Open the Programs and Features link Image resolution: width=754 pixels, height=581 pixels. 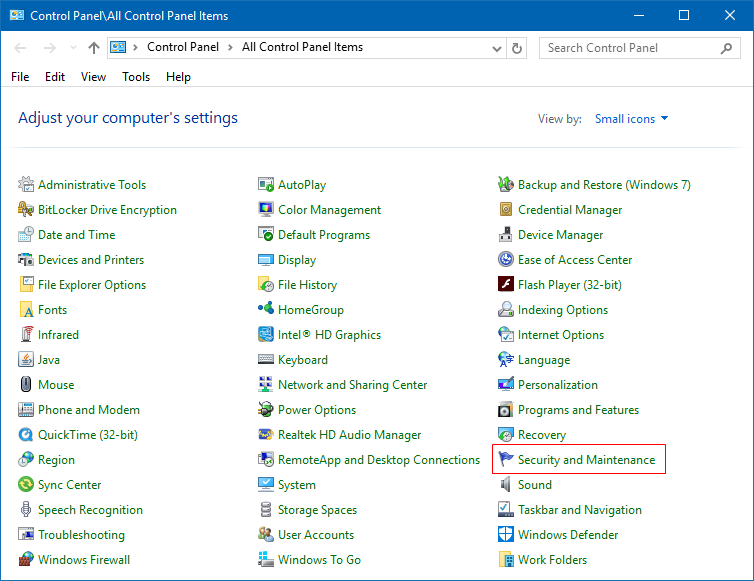[578, 410]
